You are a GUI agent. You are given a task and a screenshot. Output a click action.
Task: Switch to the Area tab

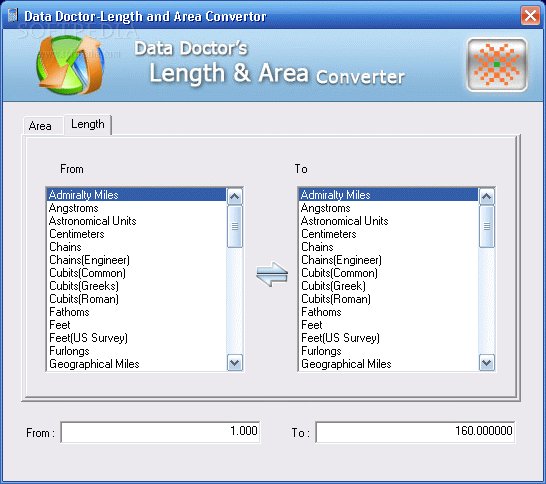click(40, 126)
